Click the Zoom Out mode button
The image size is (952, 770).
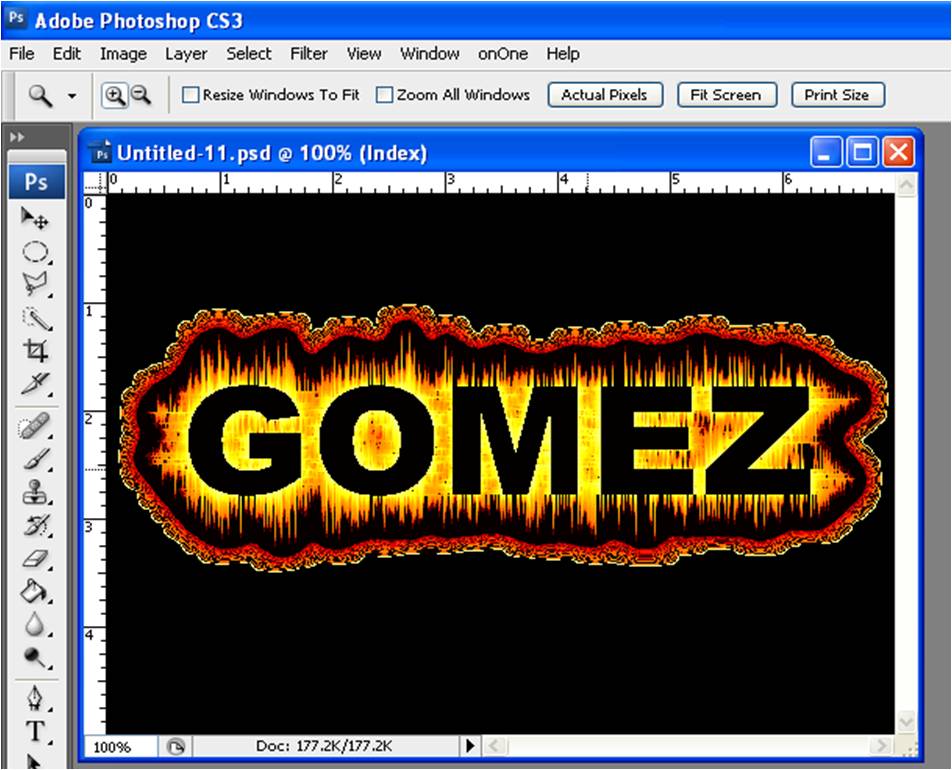pos(141,95)
